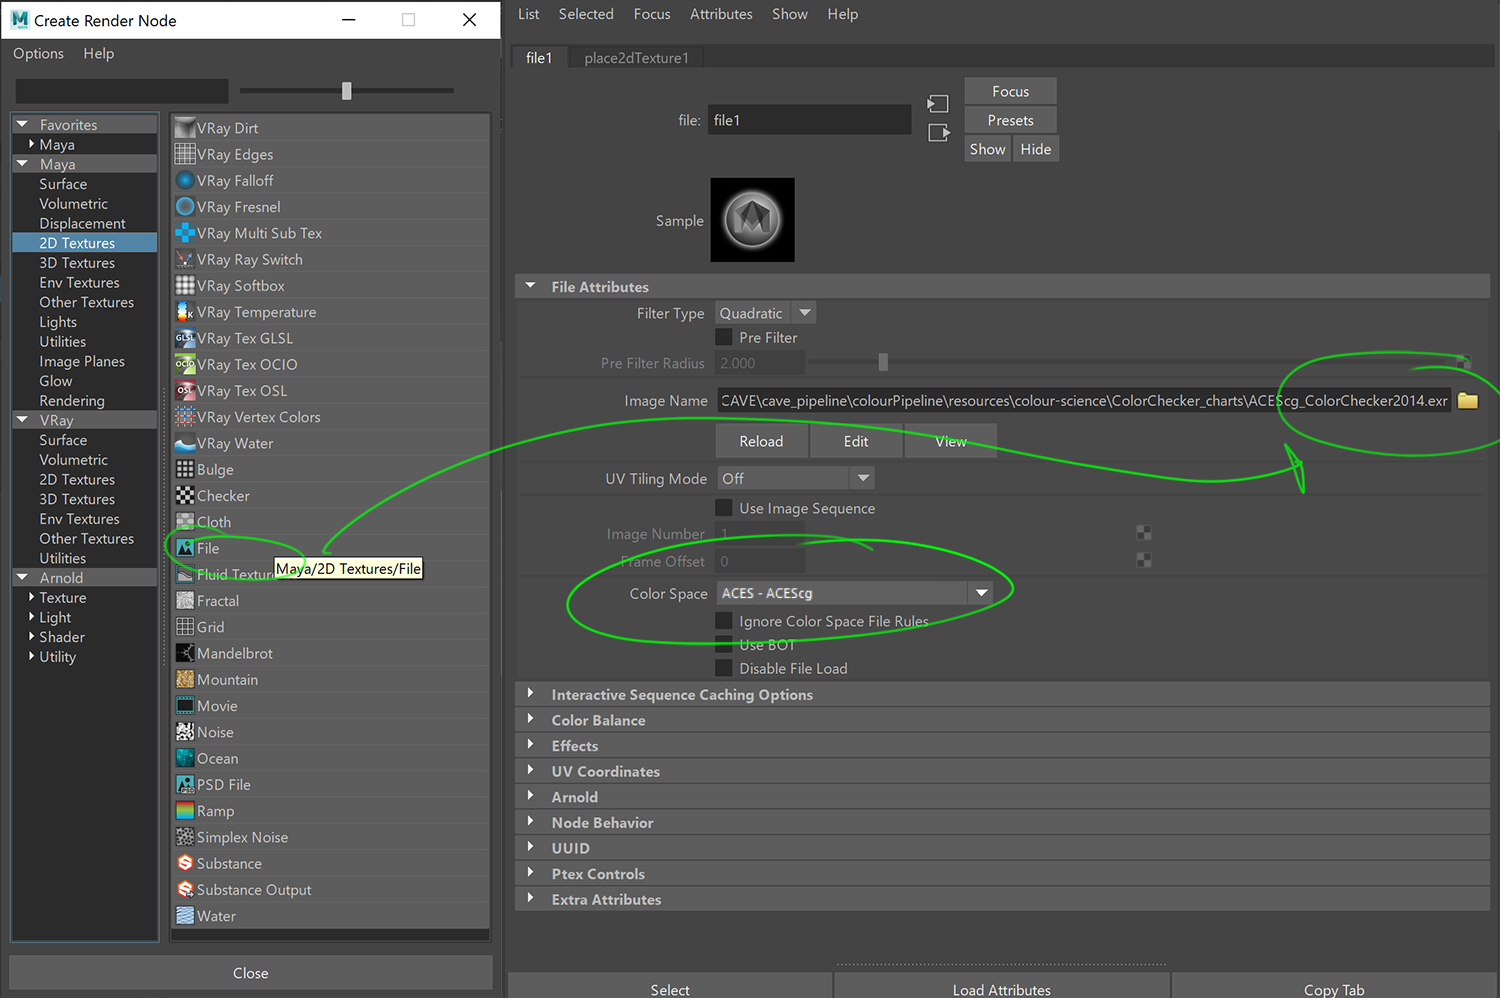Select the Fractal texture icon
The width and height of the screenshot is (1500, 998).
185,600
